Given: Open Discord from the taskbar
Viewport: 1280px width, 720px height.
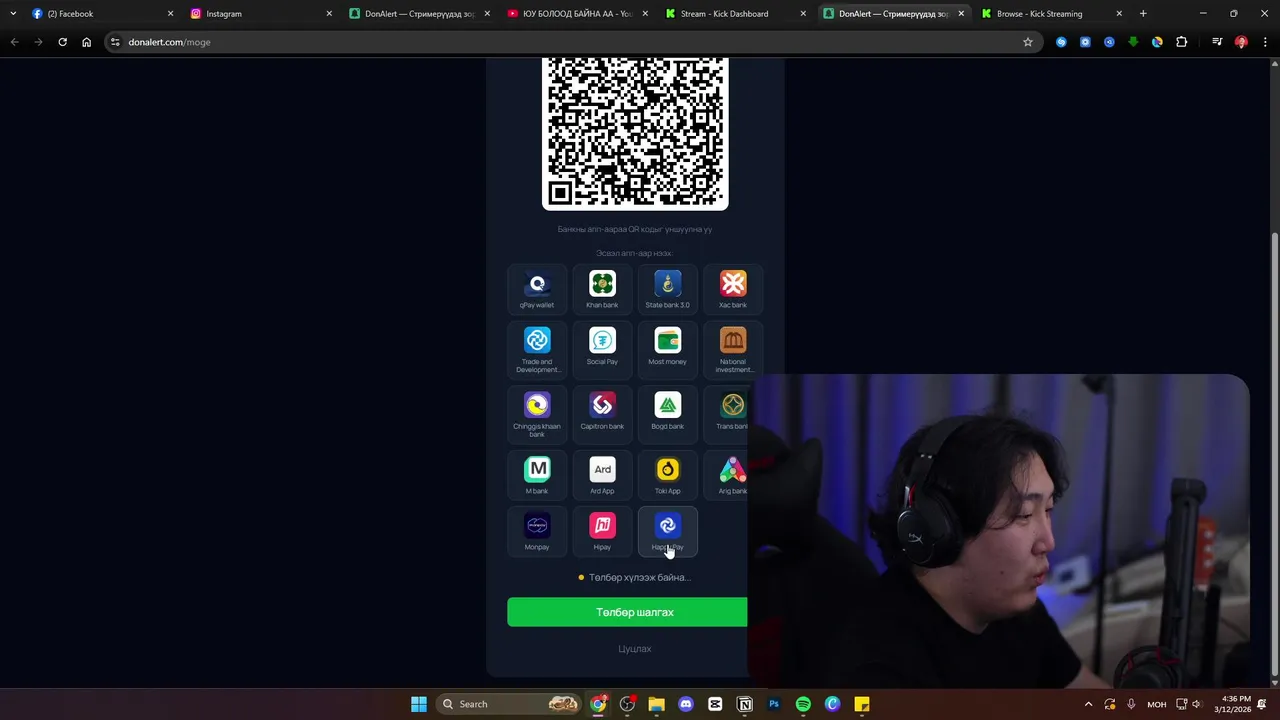Looking at the screenshot, I should pos(685,704).
